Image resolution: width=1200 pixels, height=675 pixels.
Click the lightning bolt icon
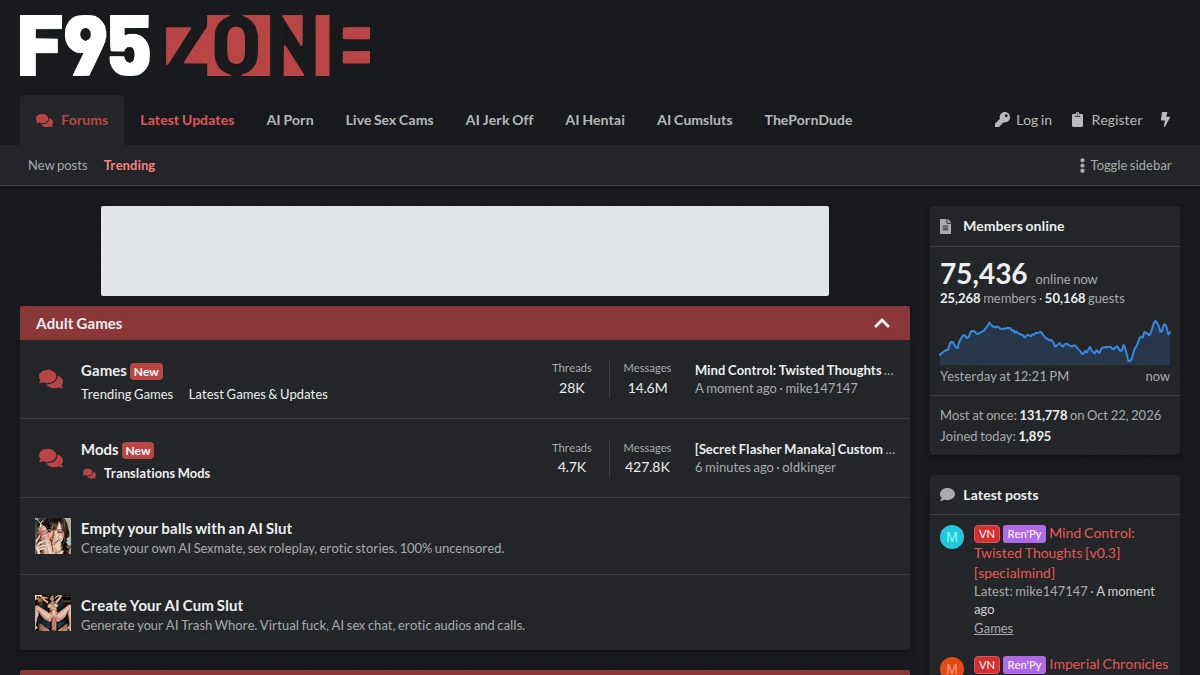coord(1165,120)
